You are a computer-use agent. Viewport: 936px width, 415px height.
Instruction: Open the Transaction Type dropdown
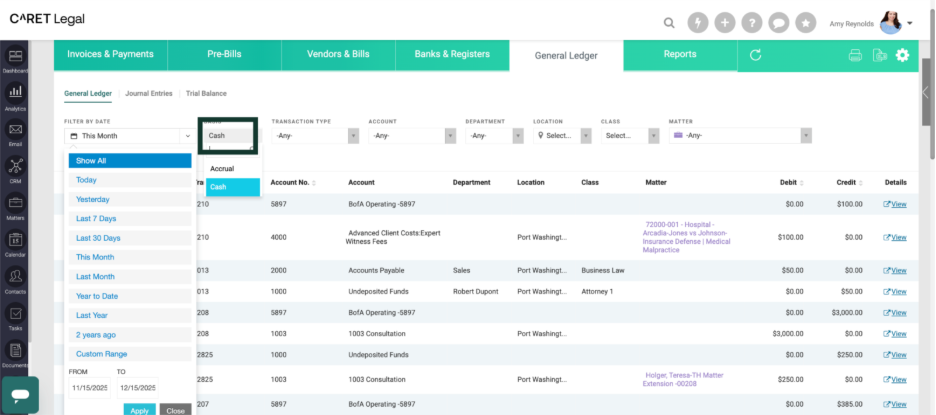[x=315, y=136]
